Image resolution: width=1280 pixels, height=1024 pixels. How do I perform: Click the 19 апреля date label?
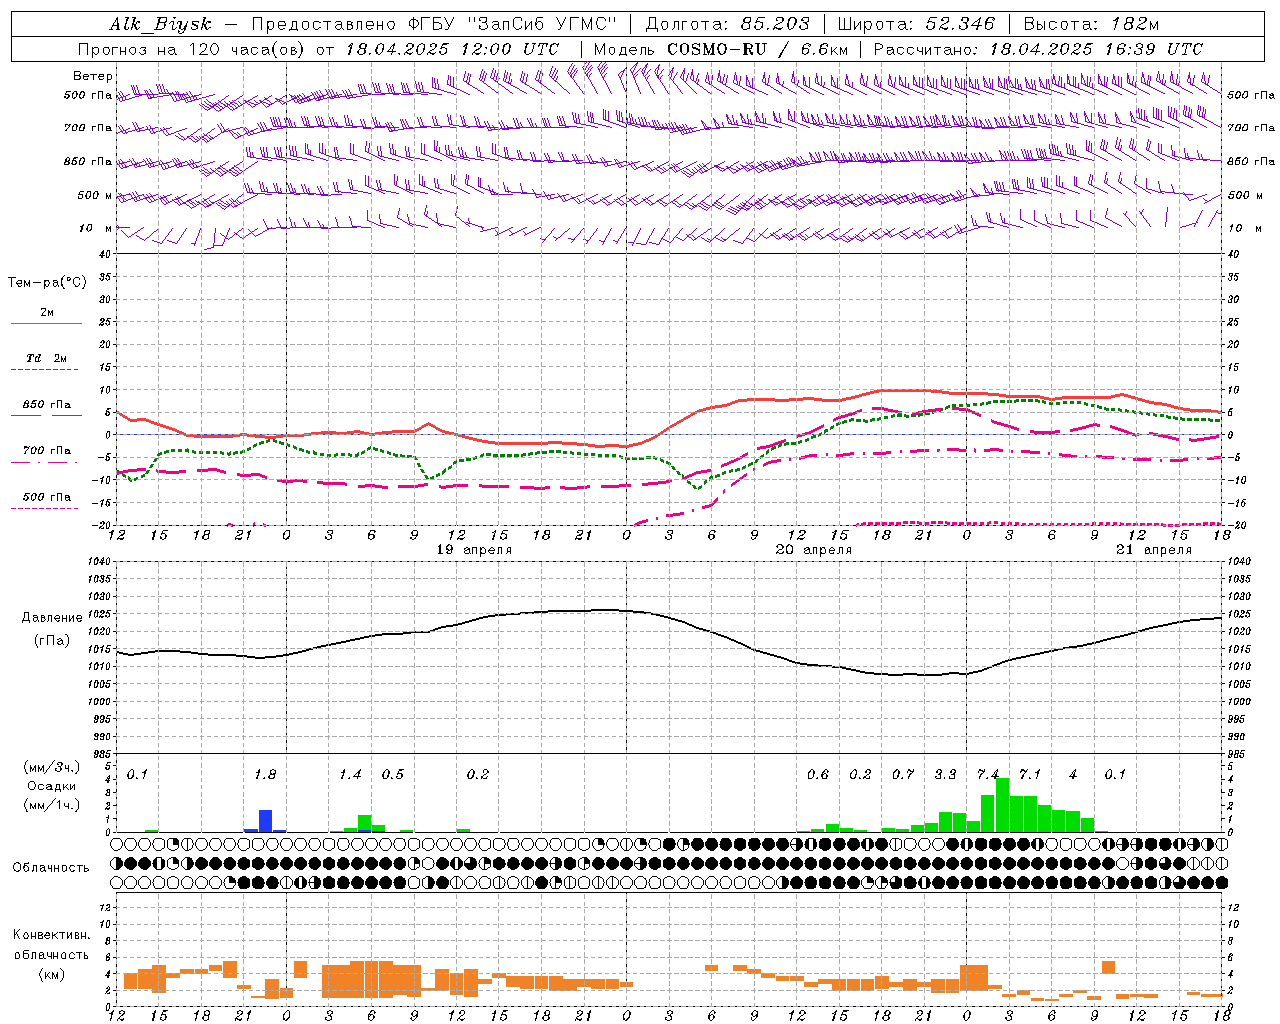tap(474, 550)
